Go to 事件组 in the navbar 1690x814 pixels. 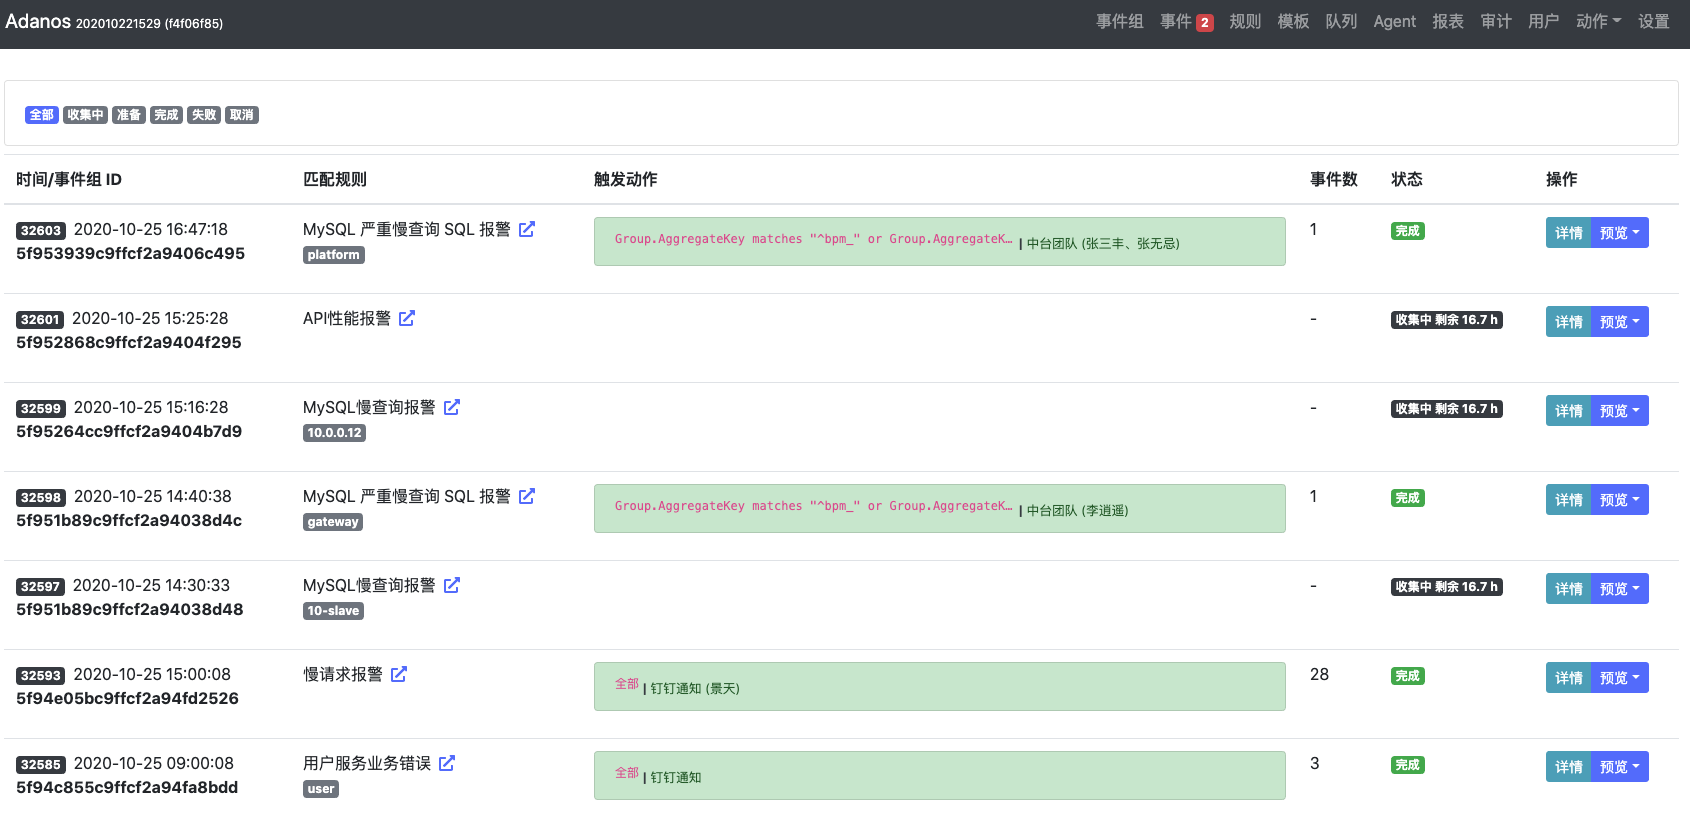pyautogui.click(x=1120, y=22)
